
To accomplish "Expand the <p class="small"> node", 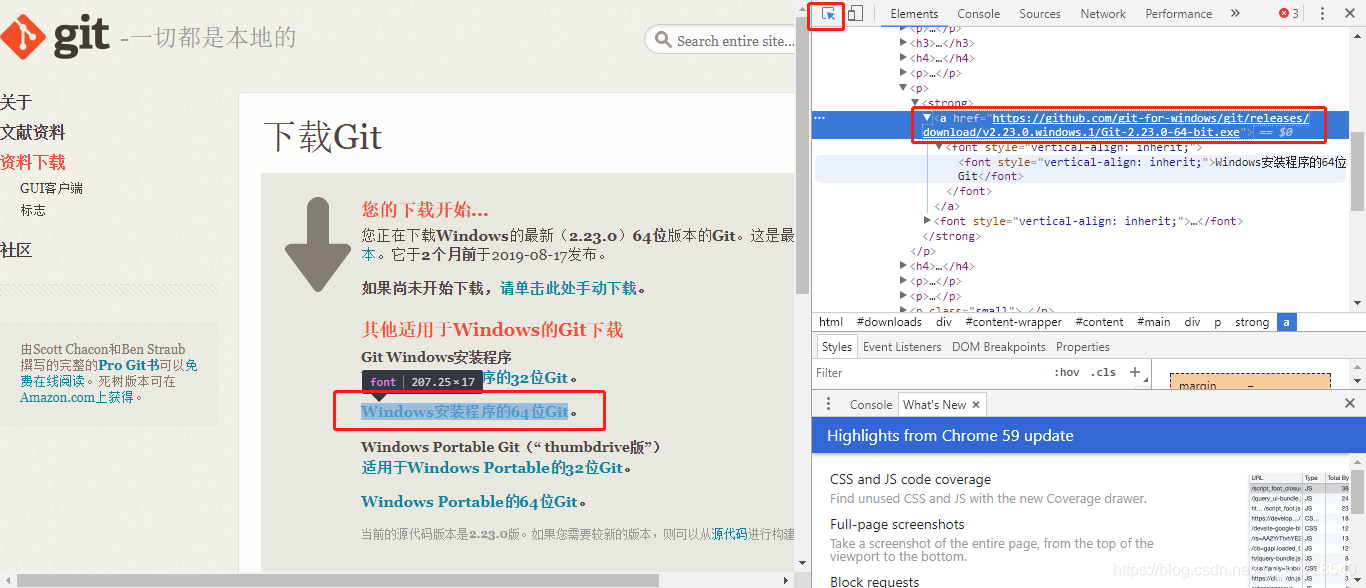I will 904,311.
